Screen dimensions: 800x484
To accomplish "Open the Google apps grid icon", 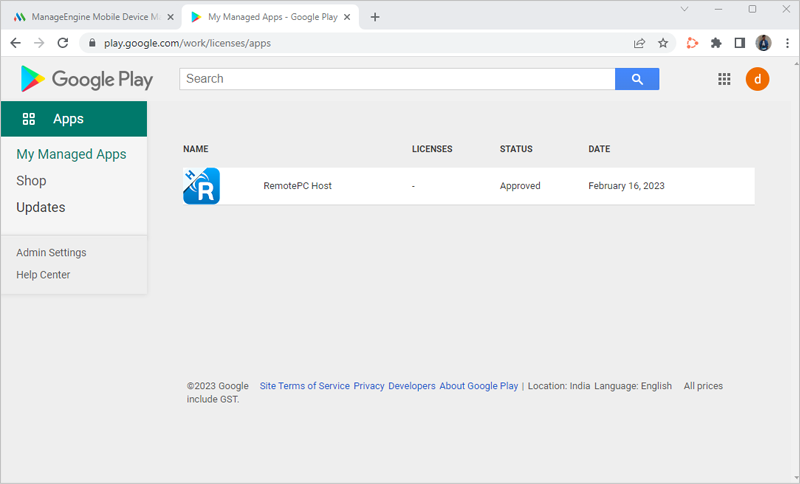I will [x=725, y=80].
